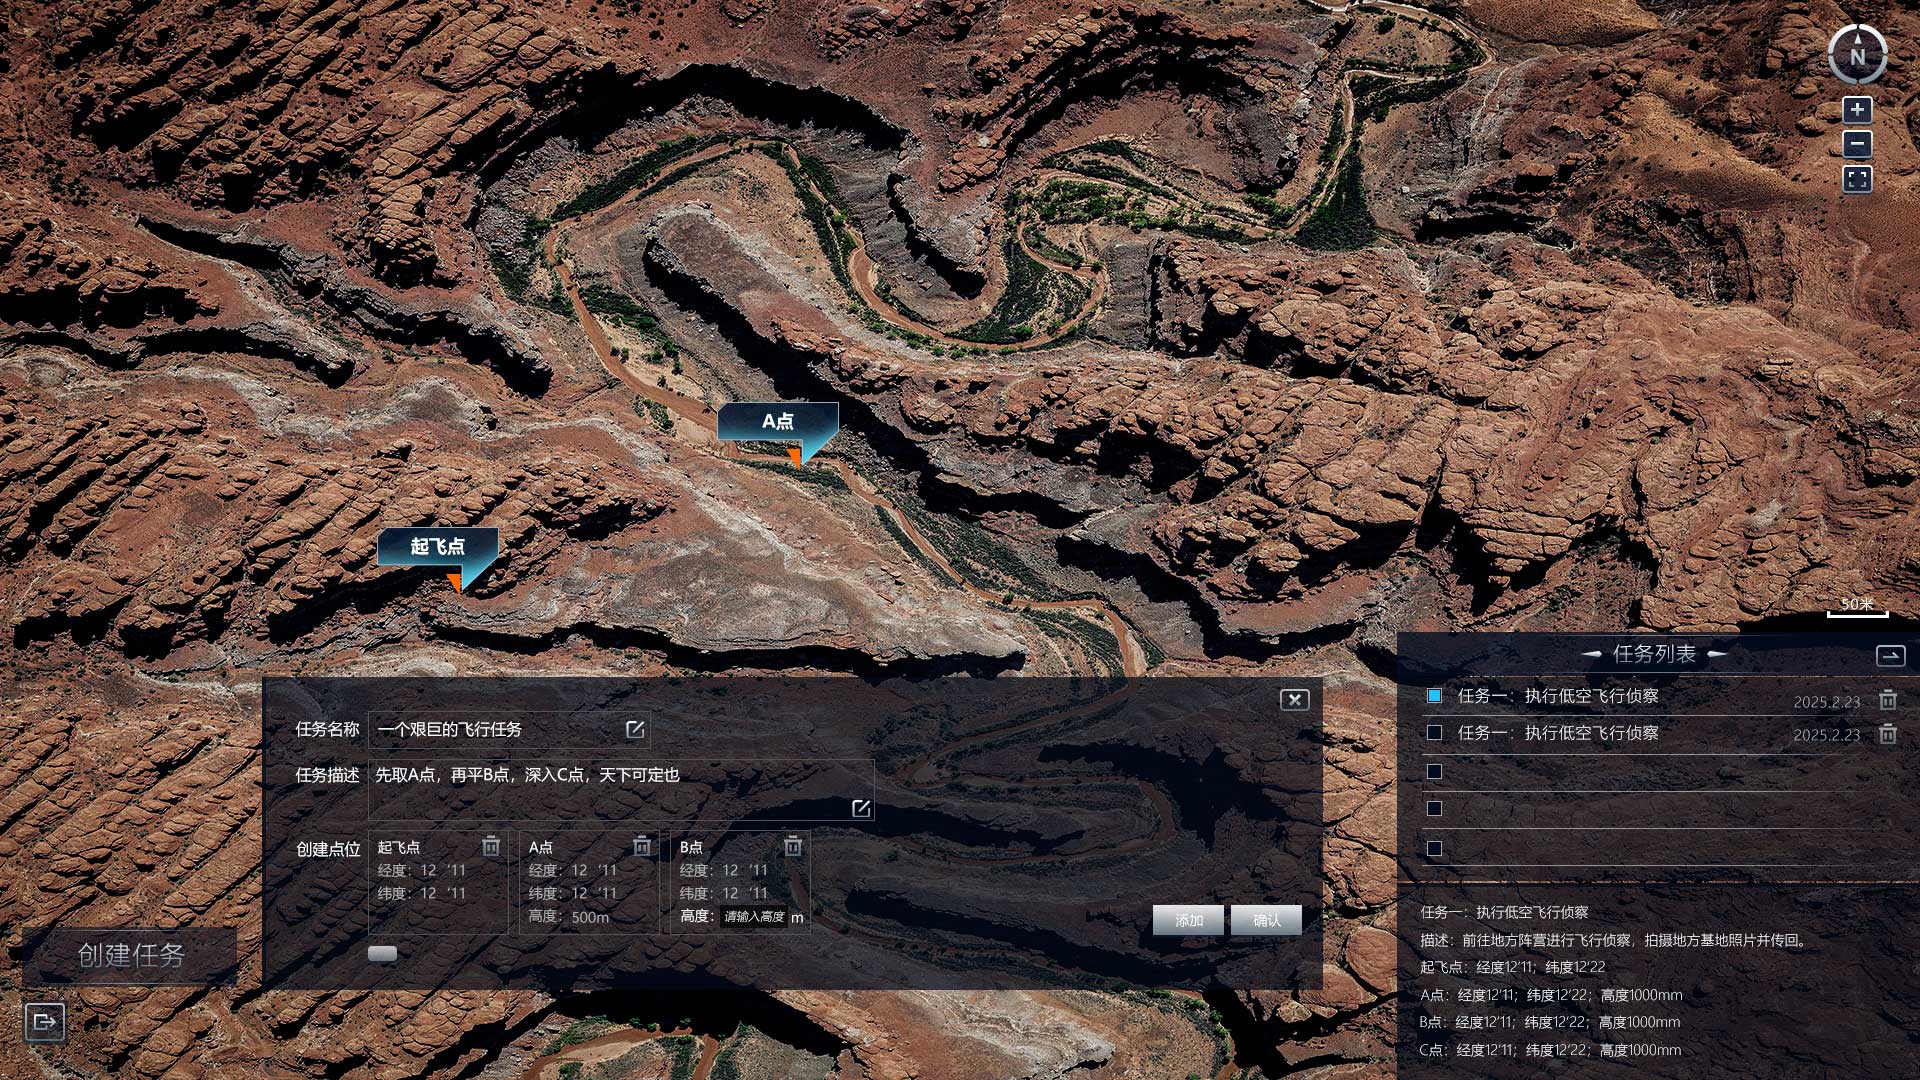This screenshot has height=1080, width=1920.
Task: Delete the A点 waypoint card
Action: pyautogui.click(x=642, y=846)
